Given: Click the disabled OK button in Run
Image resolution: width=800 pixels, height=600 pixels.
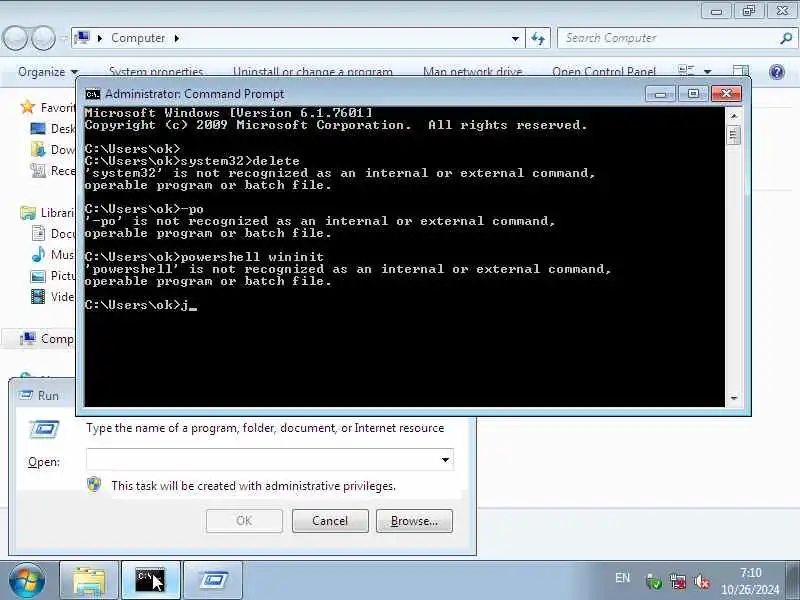Looking at the screenshot, I should coord(244,521).
